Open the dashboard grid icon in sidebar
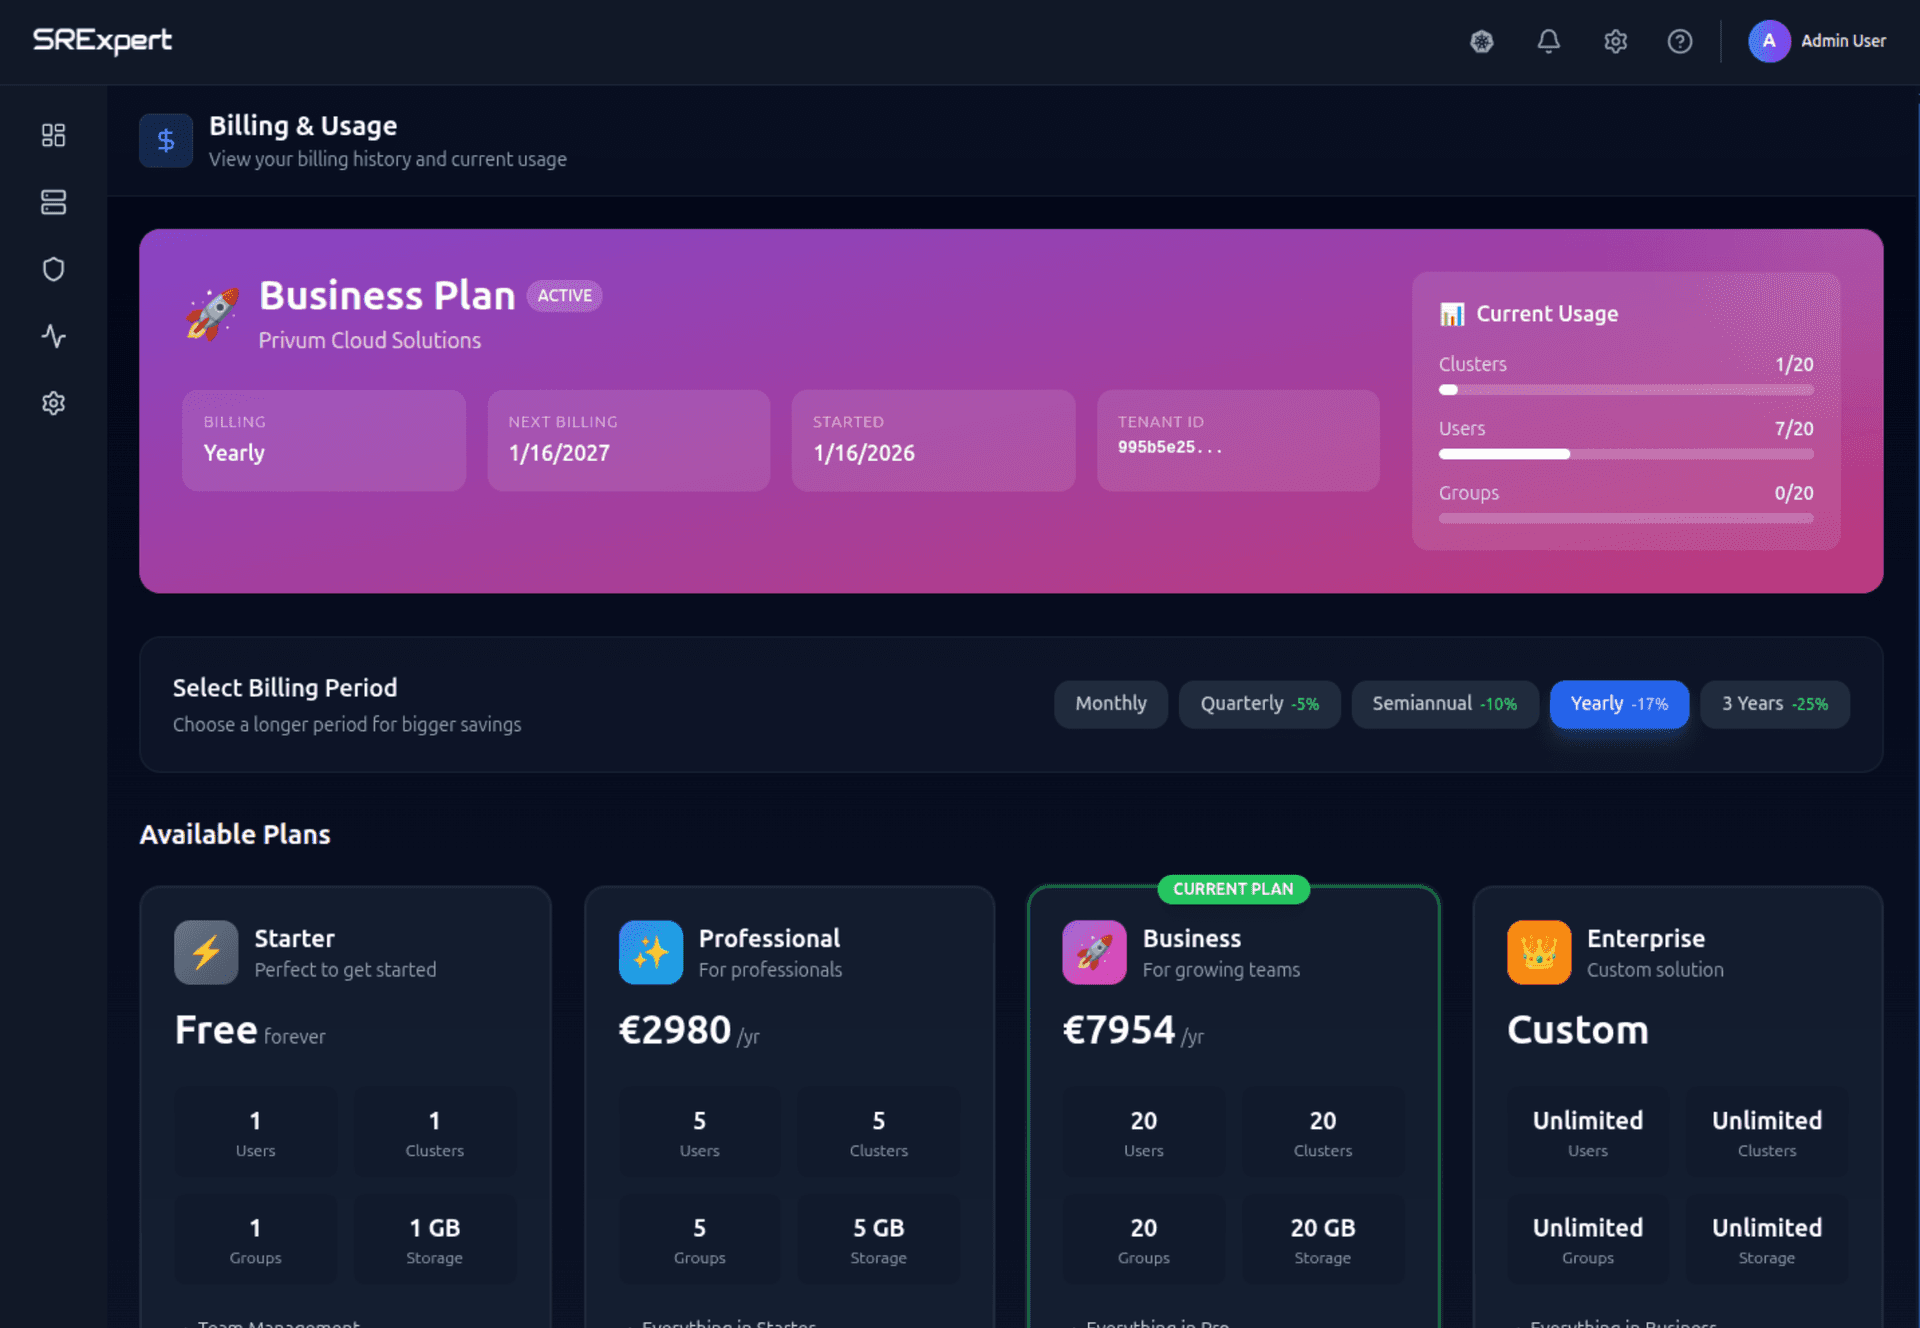The width and height of the screenshot is (1920, 1328). pos(53,135)
